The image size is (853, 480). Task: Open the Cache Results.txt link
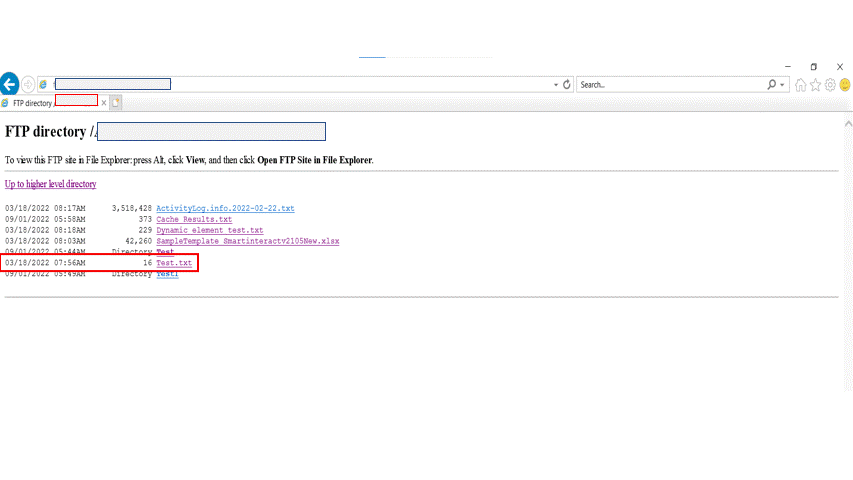pyautogui.click(x=194, y=219)
